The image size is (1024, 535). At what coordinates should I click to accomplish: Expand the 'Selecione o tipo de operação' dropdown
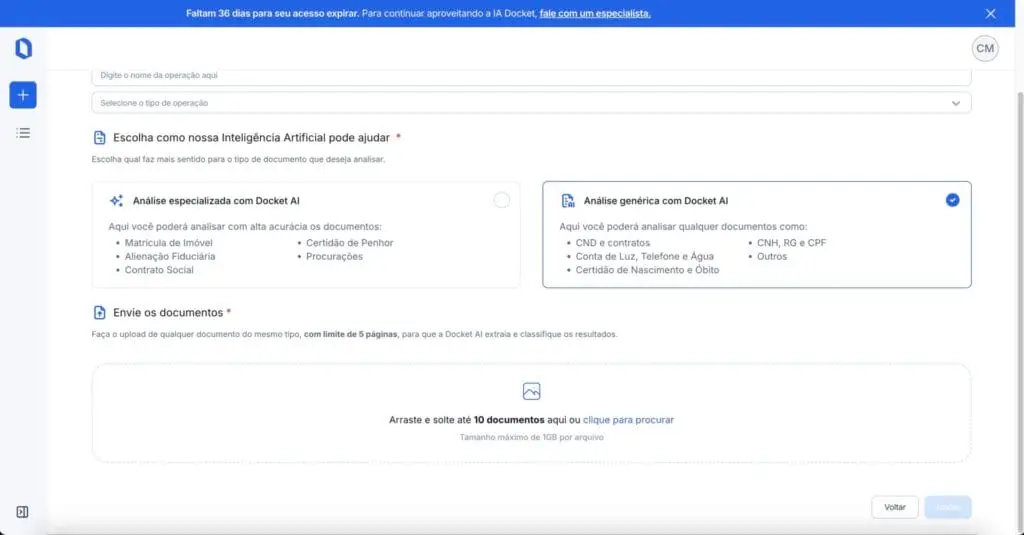tap(532, 103)
